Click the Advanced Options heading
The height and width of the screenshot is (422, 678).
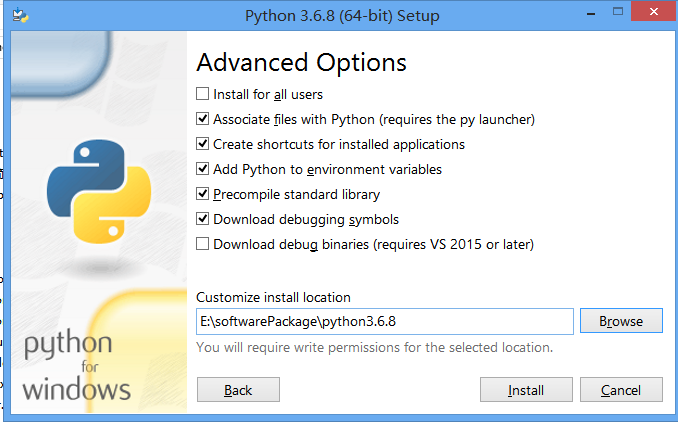pyautogui.click(x=301, y=62)
